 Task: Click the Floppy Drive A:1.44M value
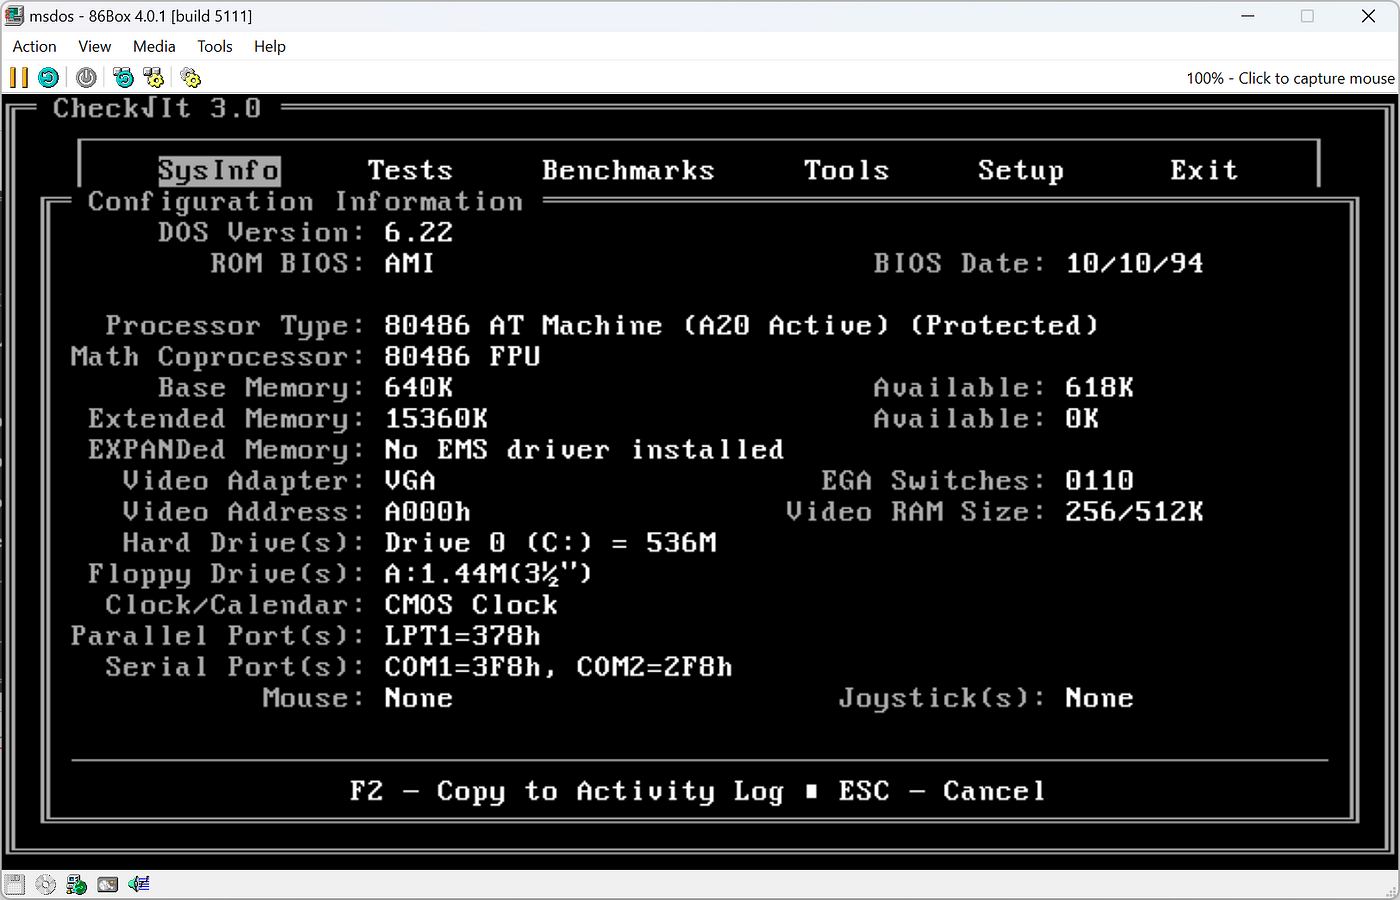coord(488,573)
